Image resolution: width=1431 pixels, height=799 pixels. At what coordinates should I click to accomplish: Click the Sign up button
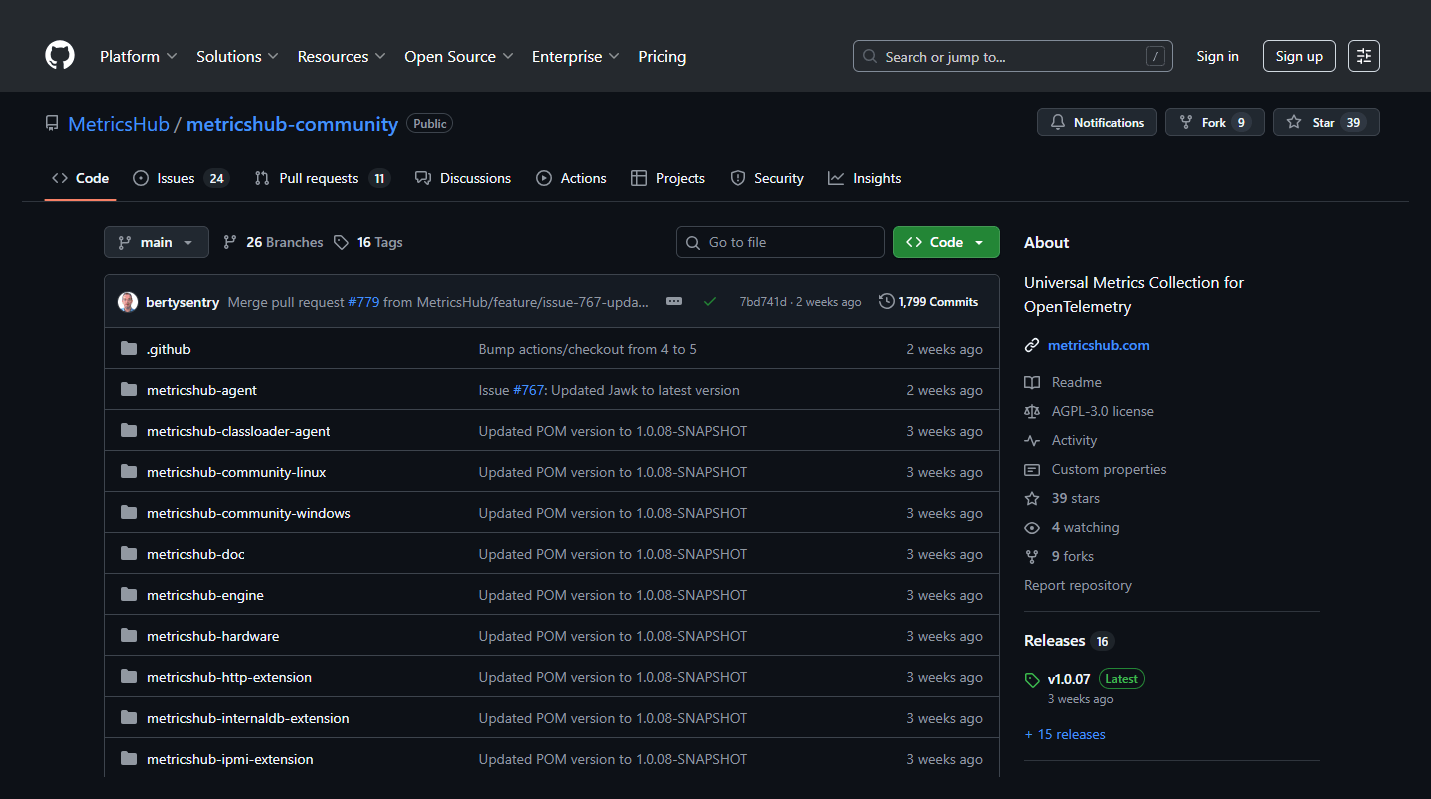1298,56
